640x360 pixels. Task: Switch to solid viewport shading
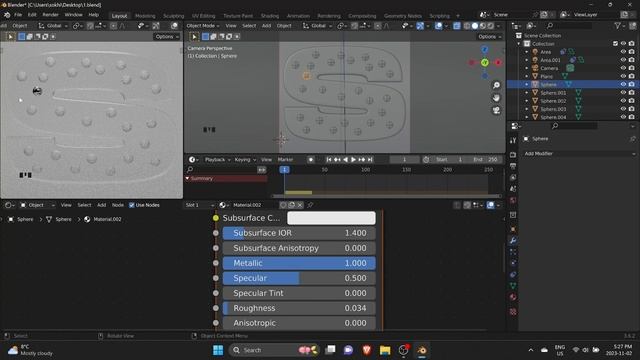coord(475,26)
